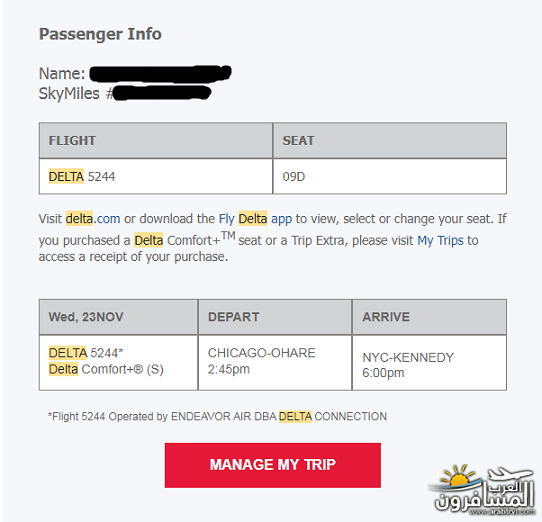Screen dimensions: 542x522
Task: Select the DELTA 5244 flight cell
Action: click(156, 176)
